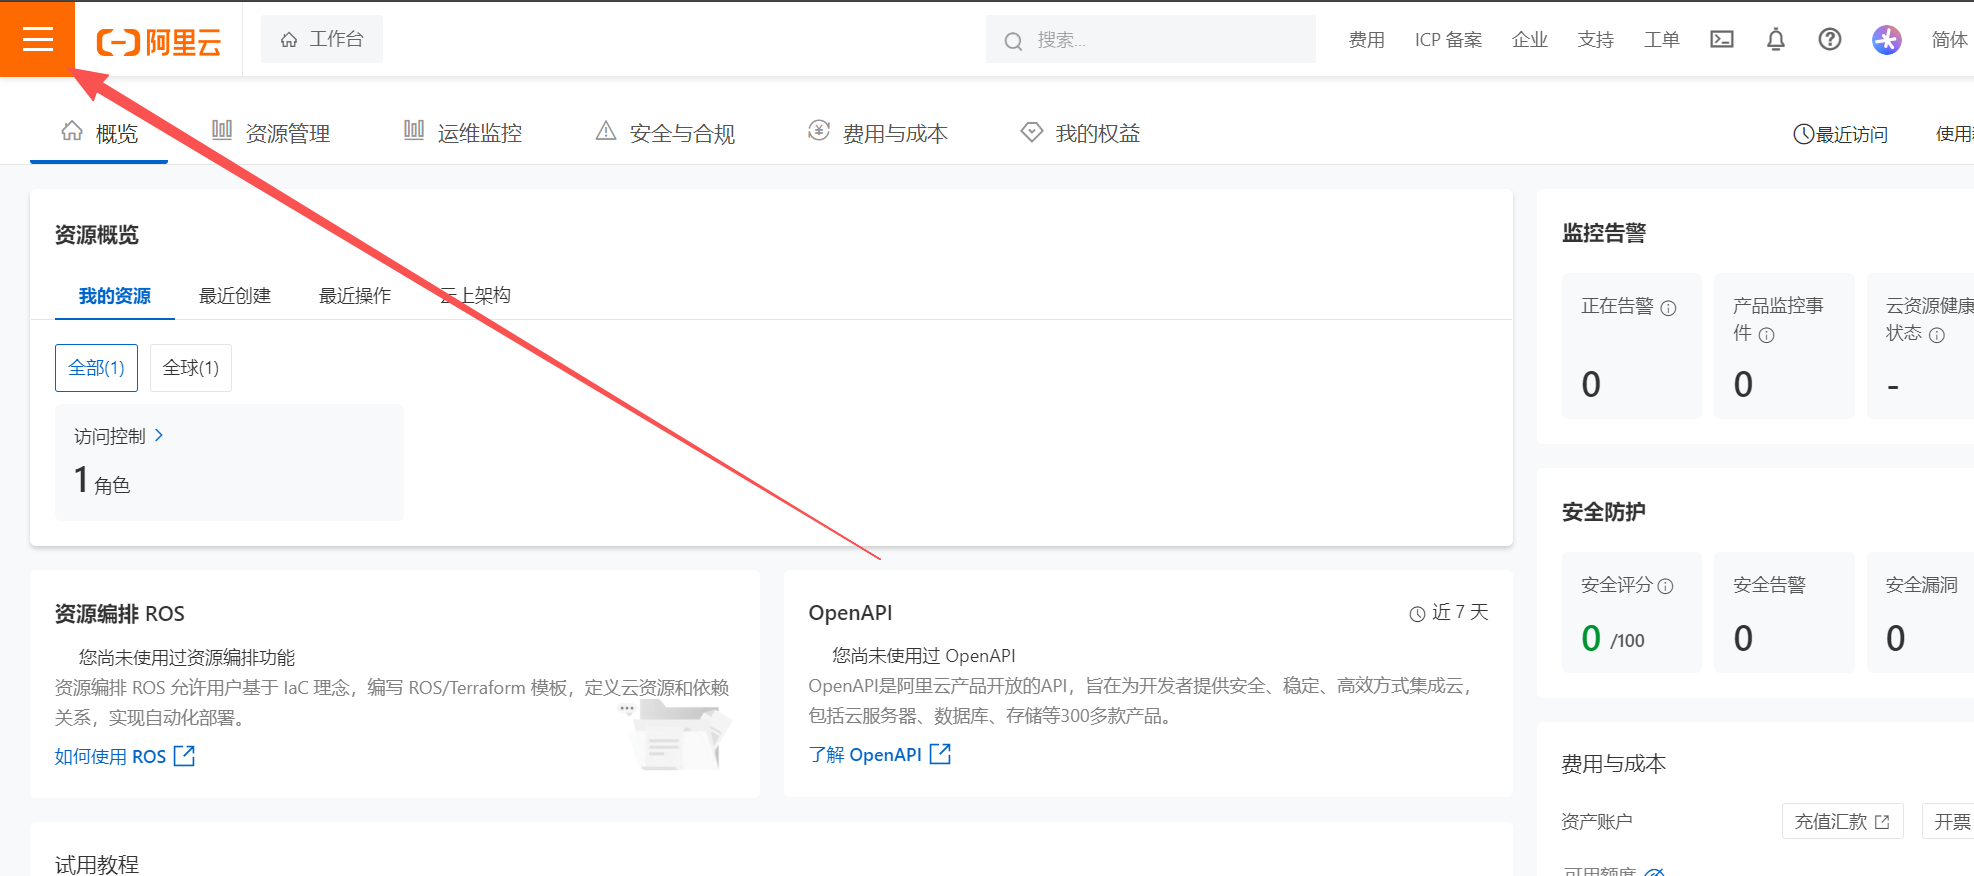1974x876 pixels.
Task: Focus the 搜索 search field
Action: click(x=1150, y=40)
